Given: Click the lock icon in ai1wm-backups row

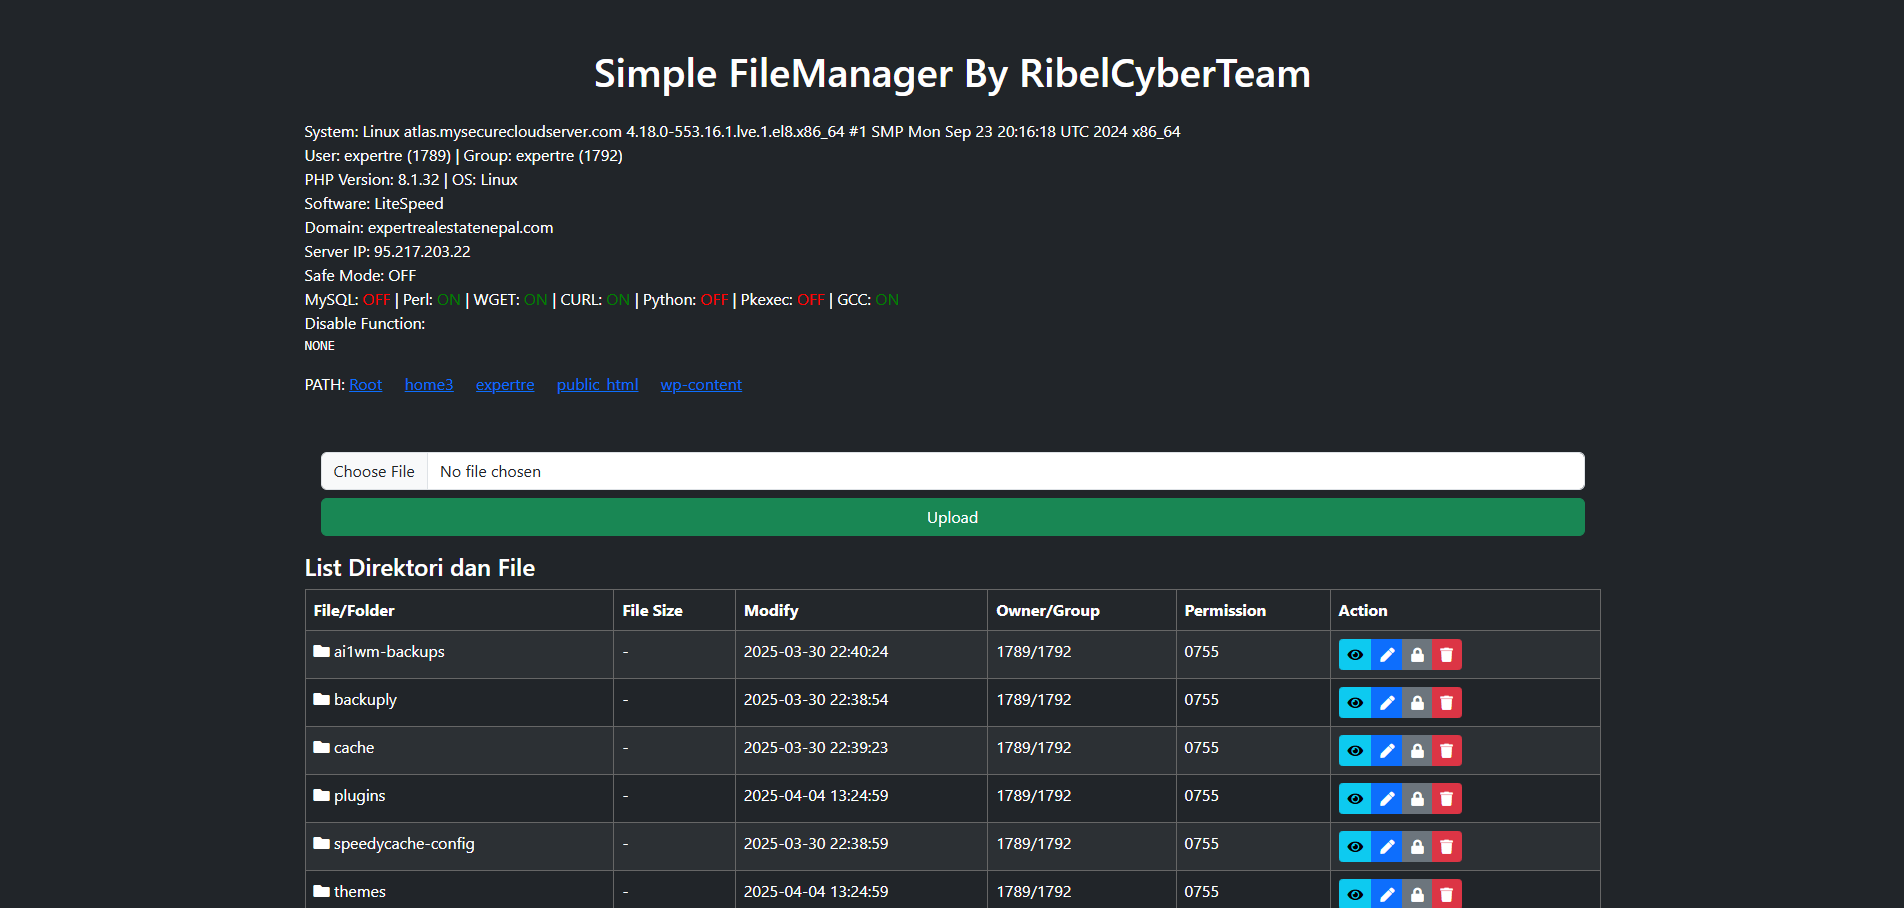Looking at the screenshot, I should point(1416,655).
